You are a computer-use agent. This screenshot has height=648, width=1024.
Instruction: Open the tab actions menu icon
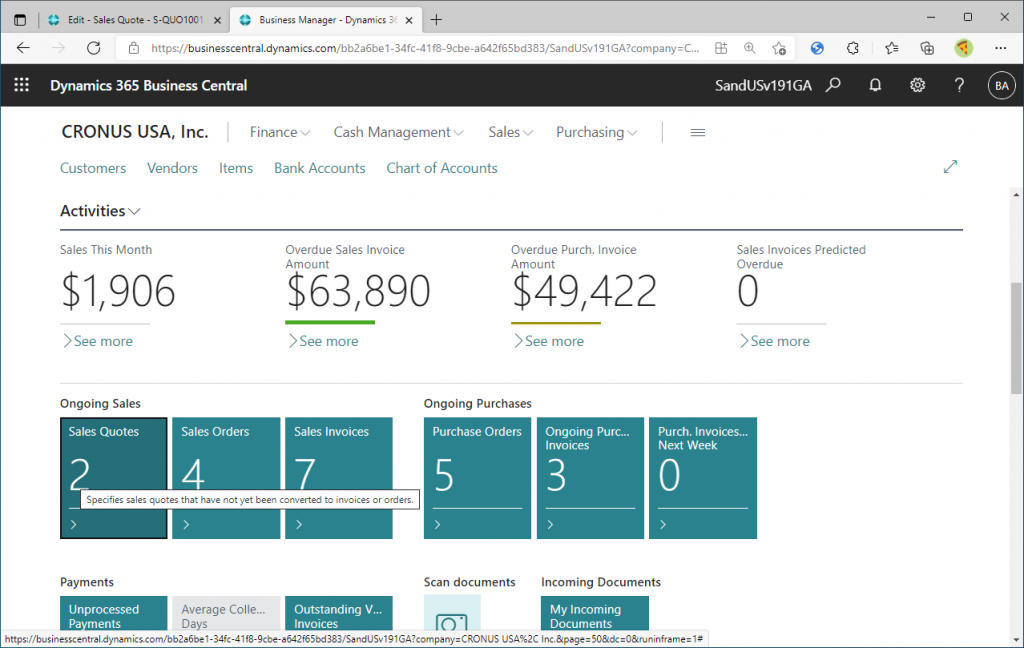pos(20,20)
